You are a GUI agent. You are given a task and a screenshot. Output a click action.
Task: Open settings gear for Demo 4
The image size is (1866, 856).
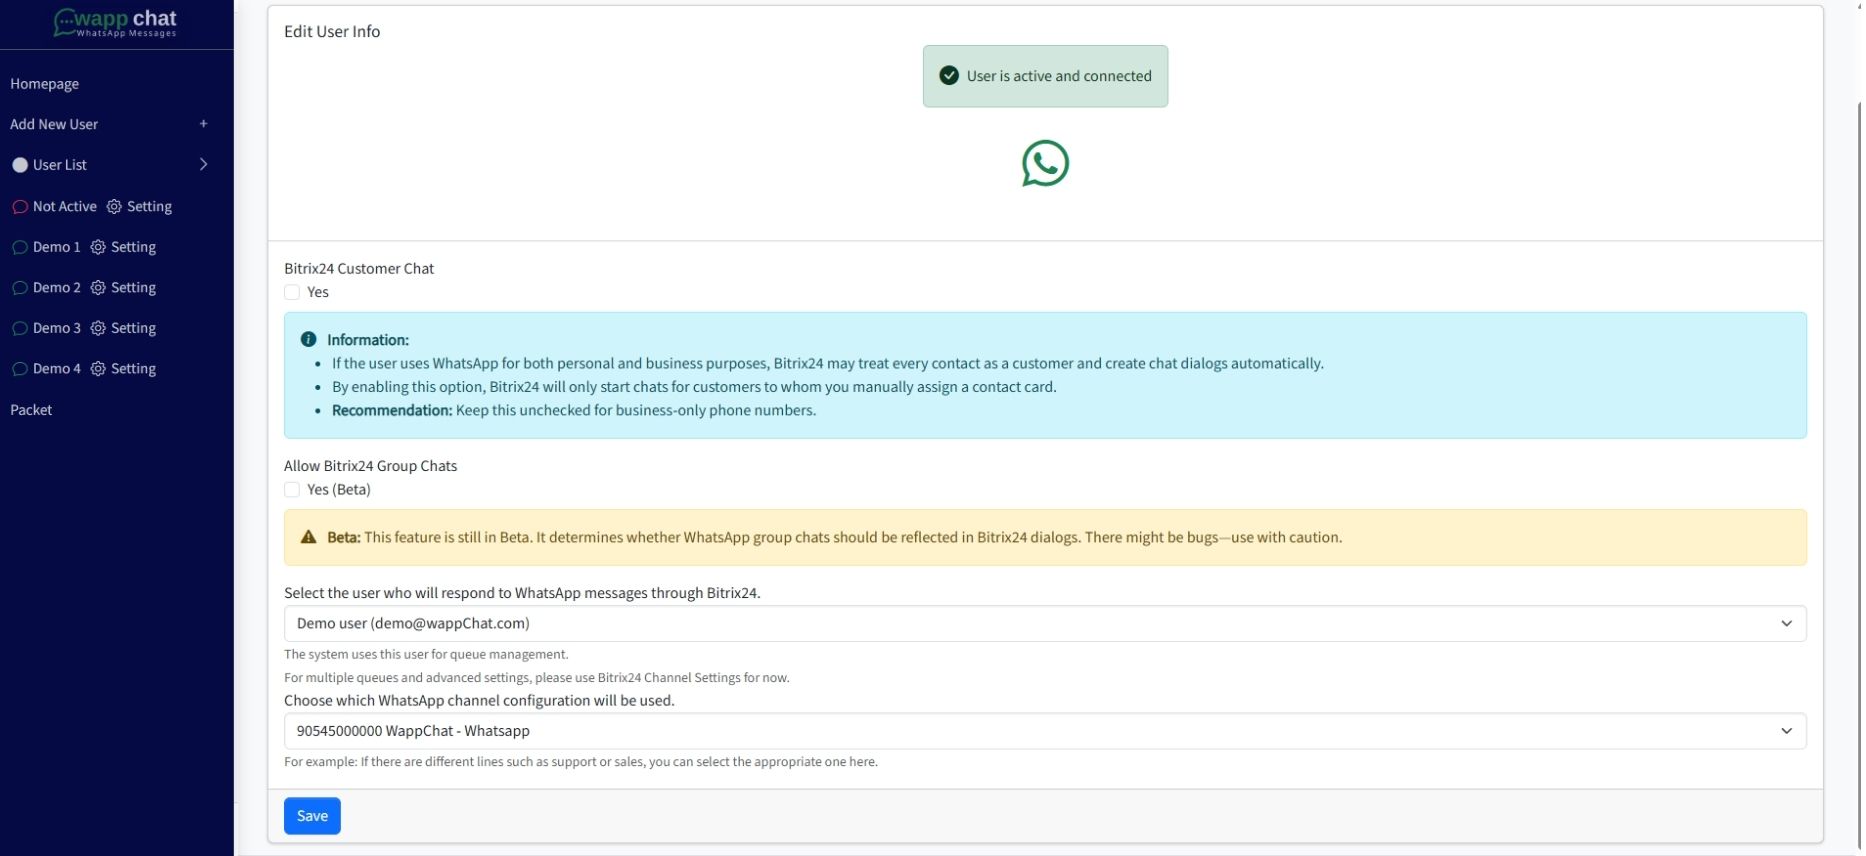(x=98, y=369)
